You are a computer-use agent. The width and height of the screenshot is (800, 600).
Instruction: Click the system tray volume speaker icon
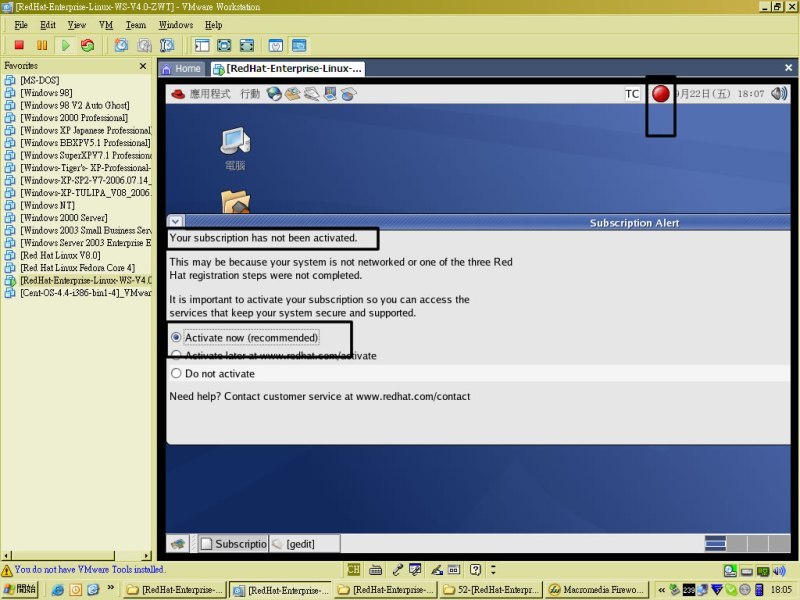[x=779, y=571]
